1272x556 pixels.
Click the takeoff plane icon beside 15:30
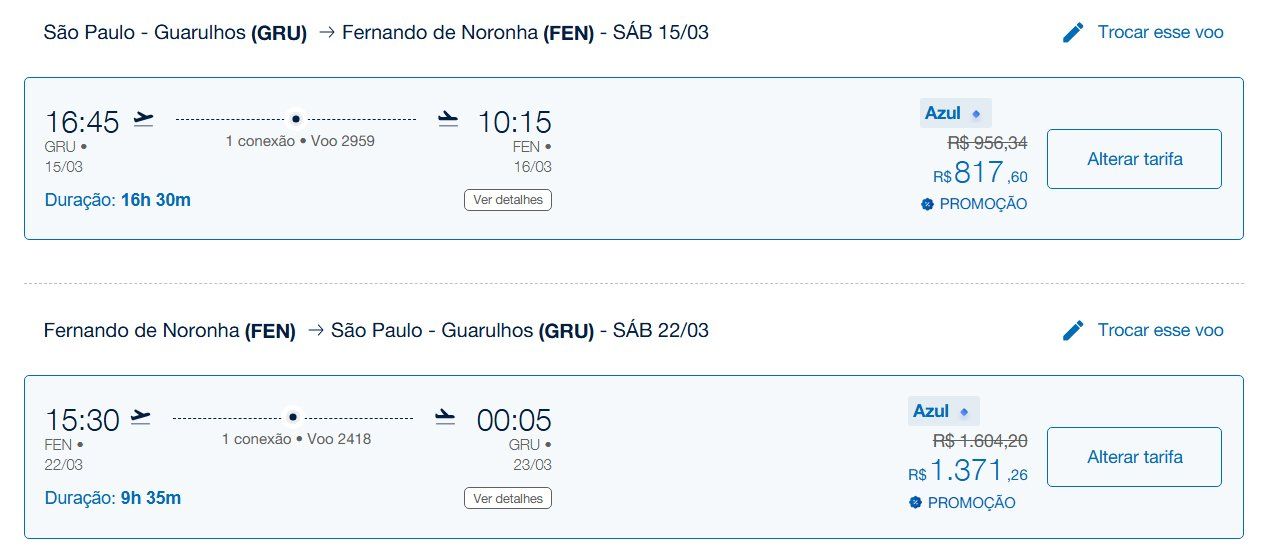(x=141, y=417)
